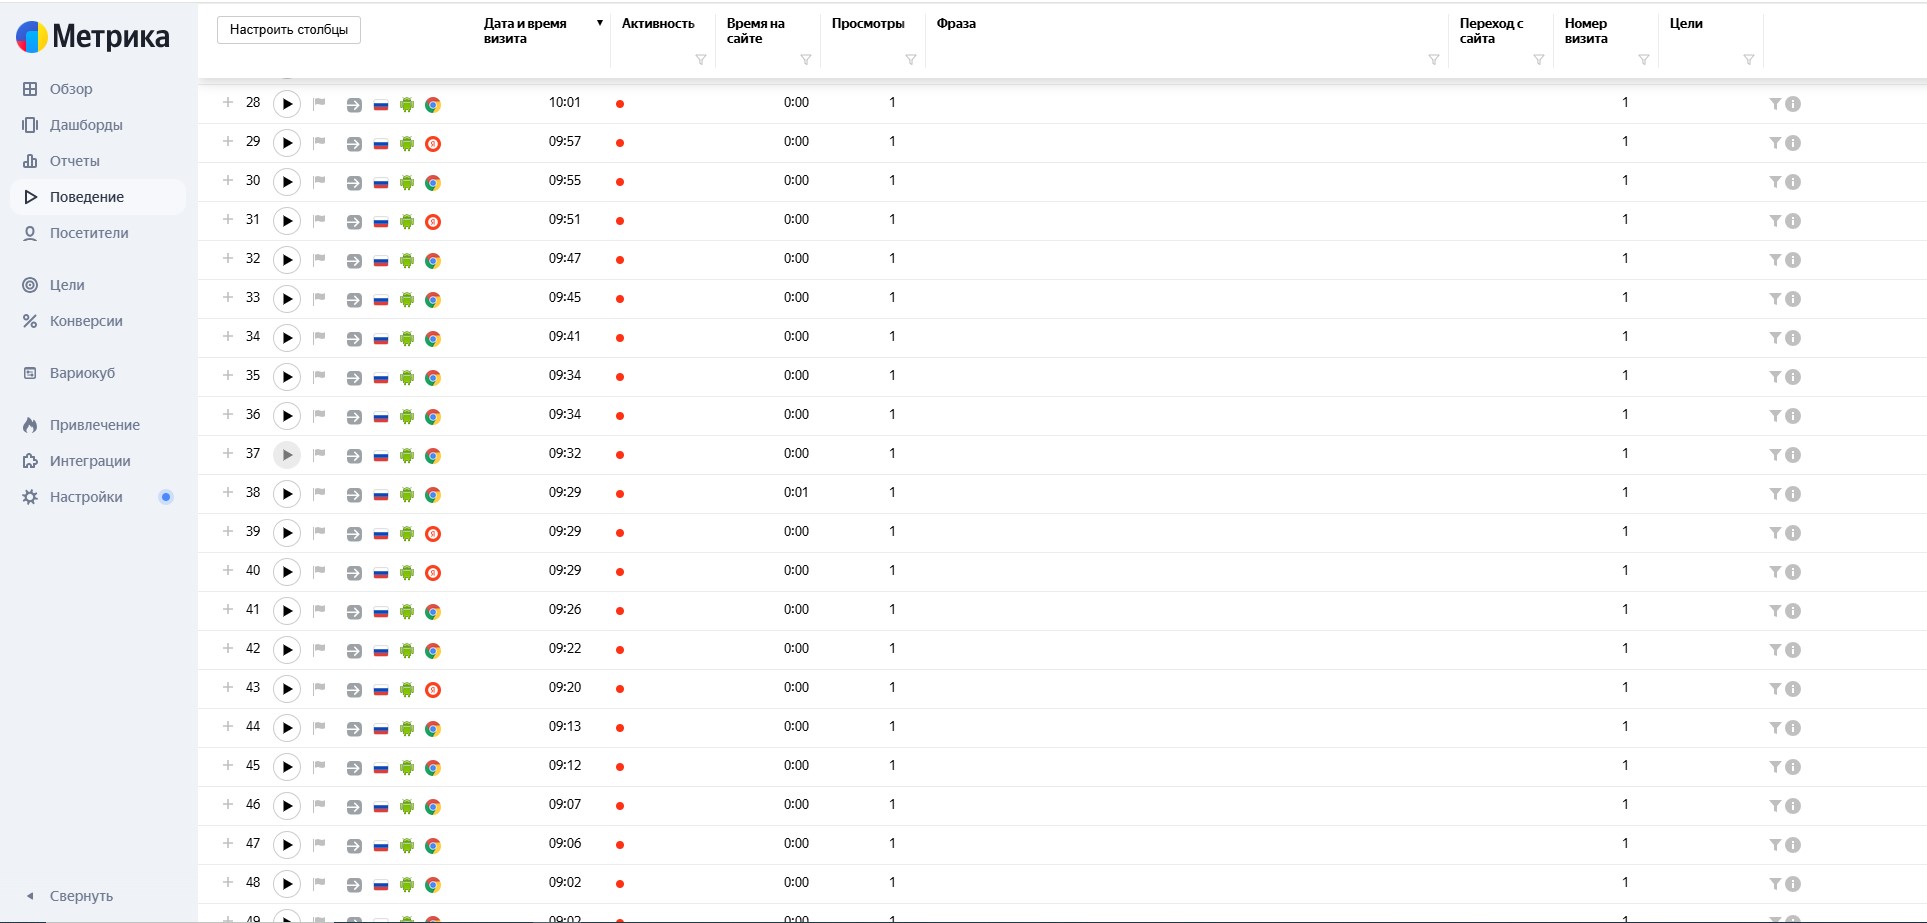Play the visit recording in row 28
The image size is (1927, 923).
tap(287, 104)
